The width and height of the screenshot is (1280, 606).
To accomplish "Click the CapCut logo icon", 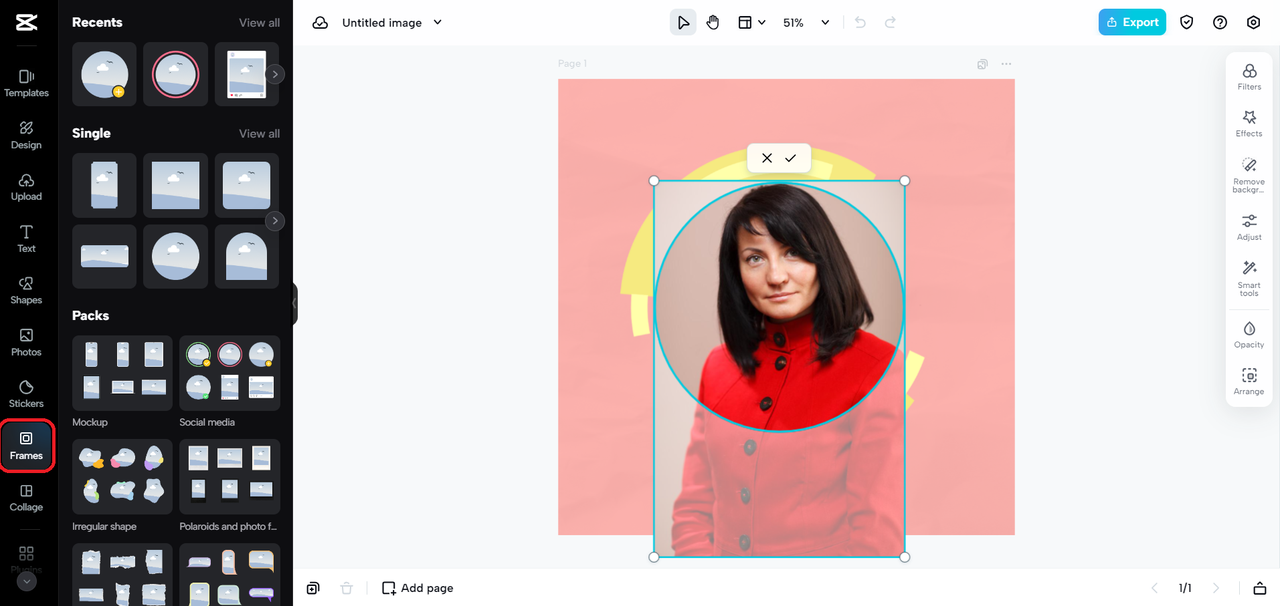I will click(26, 22).
